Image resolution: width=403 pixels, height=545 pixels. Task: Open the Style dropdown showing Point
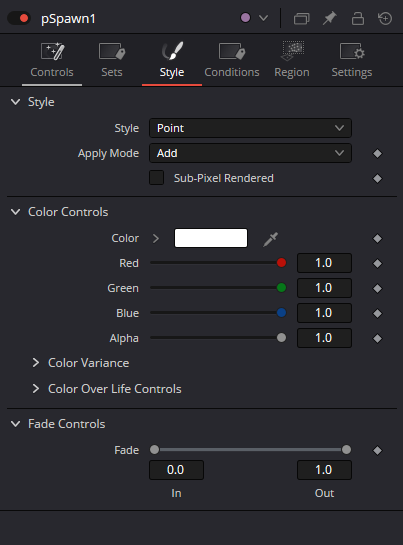(x=250, y=128)
